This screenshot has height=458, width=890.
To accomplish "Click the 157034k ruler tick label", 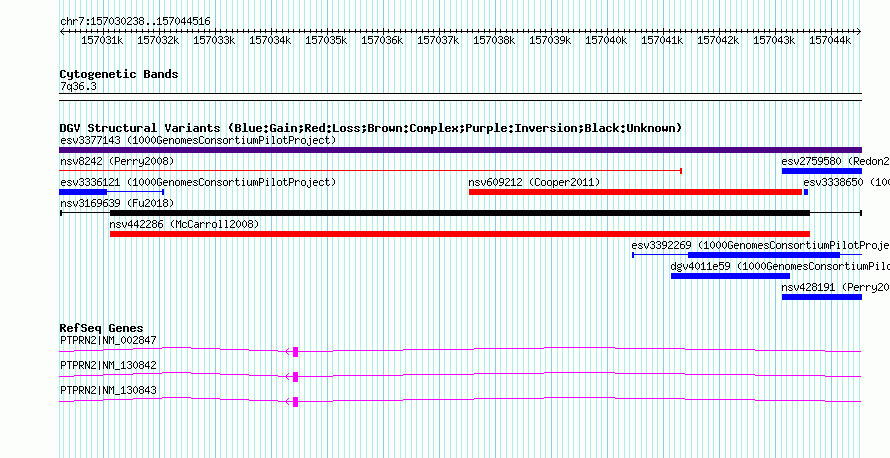I will tap(270, 40).
